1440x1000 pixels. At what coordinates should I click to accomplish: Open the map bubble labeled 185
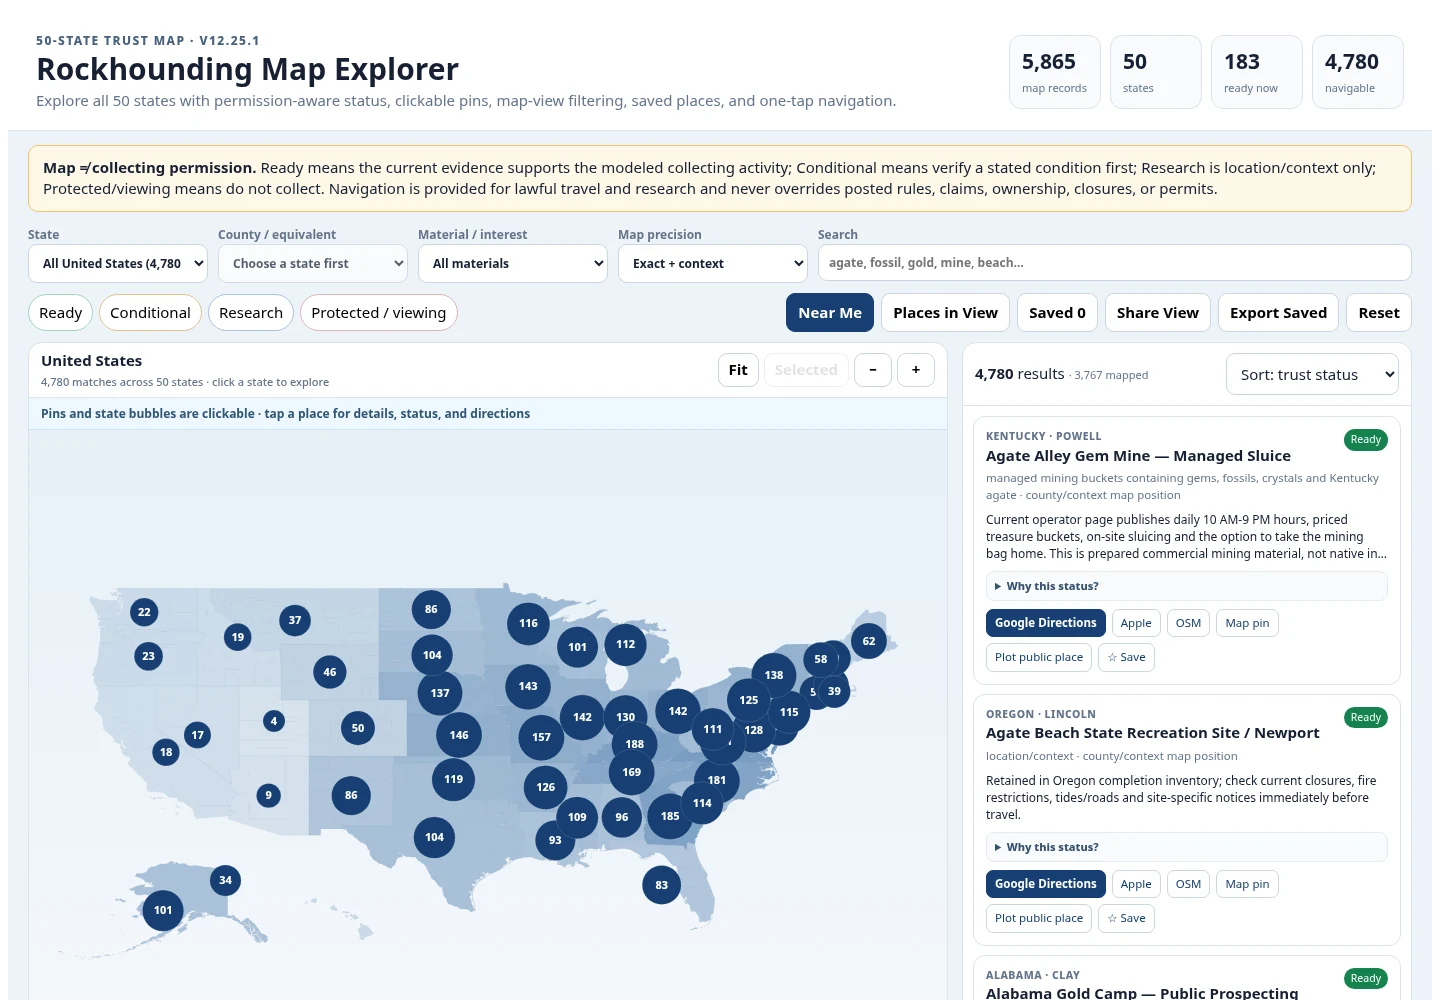[x=670, y=816]
